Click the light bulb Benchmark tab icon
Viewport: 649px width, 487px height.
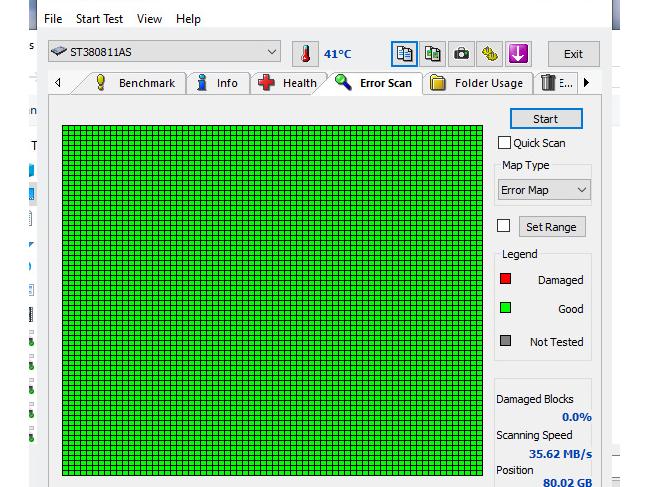(101, 83)
